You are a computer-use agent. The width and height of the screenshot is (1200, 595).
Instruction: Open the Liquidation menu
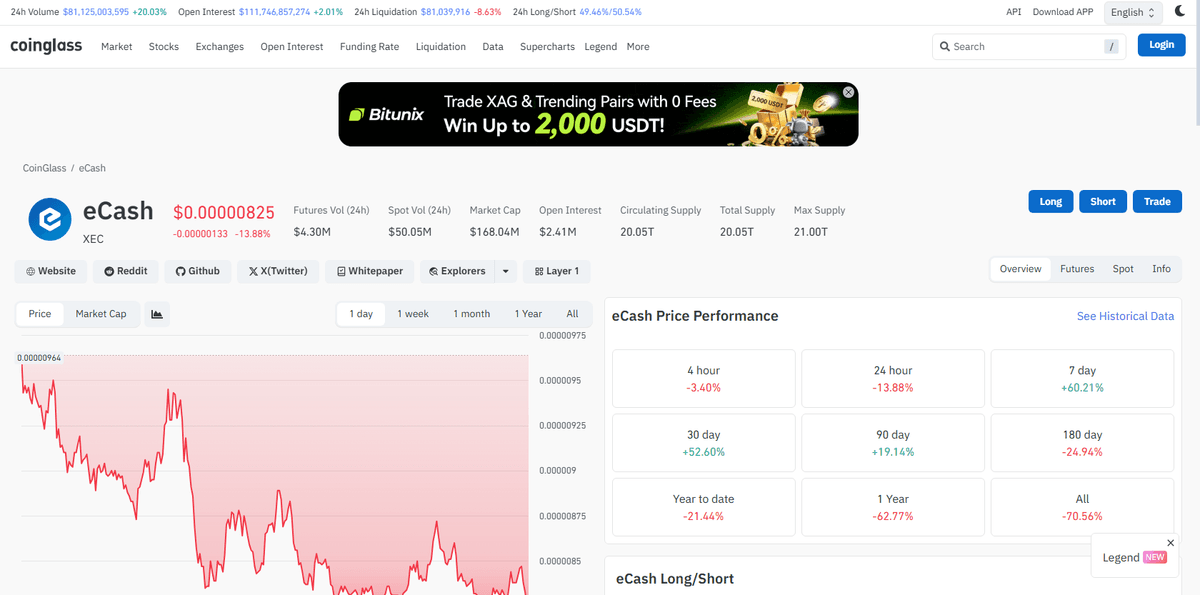point(441,46)
